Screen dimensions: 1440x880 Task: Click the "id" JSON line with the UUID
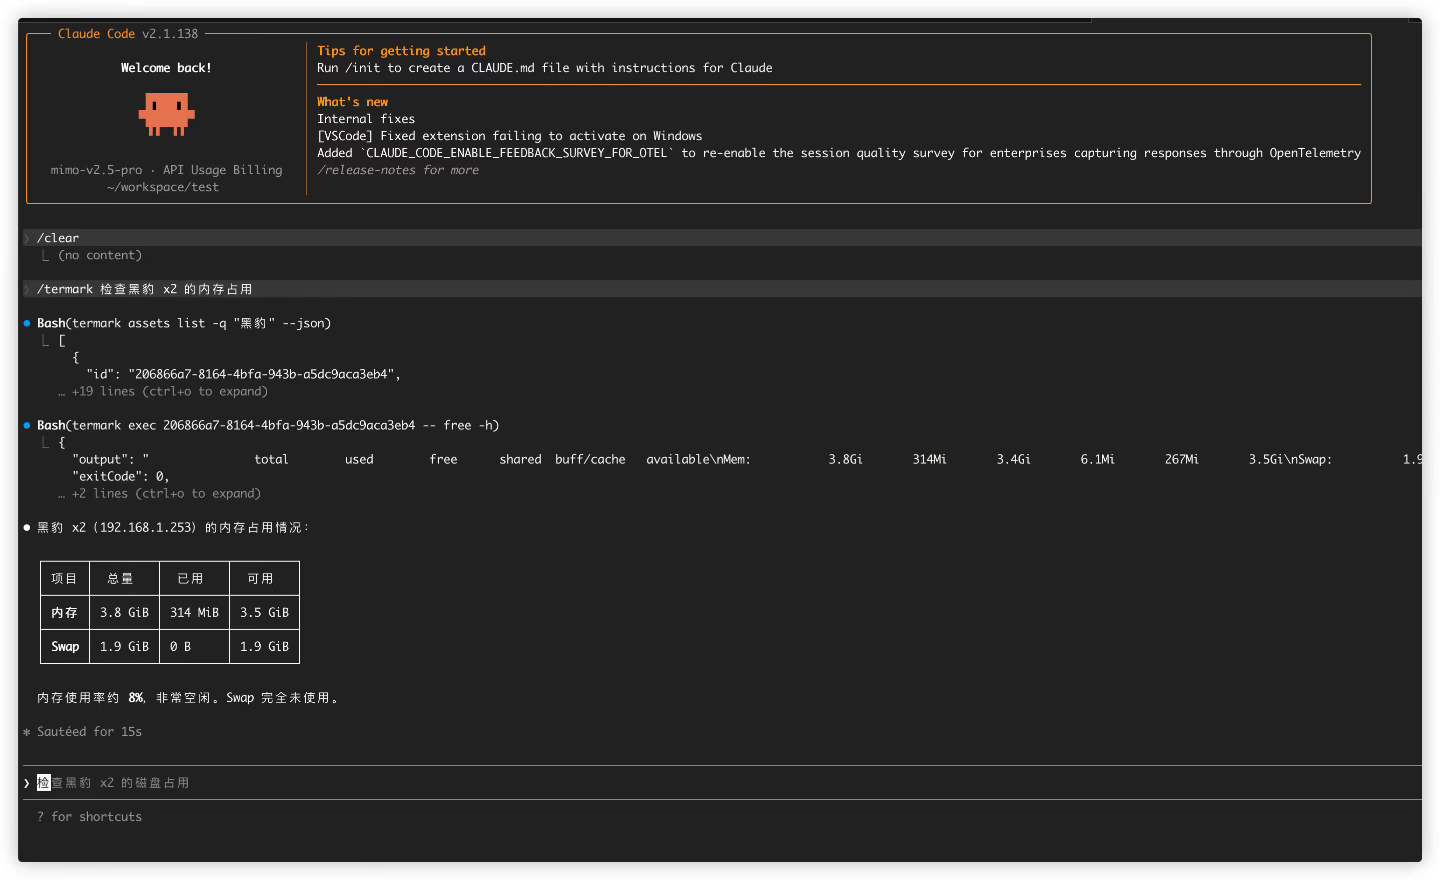pos(243,374)
